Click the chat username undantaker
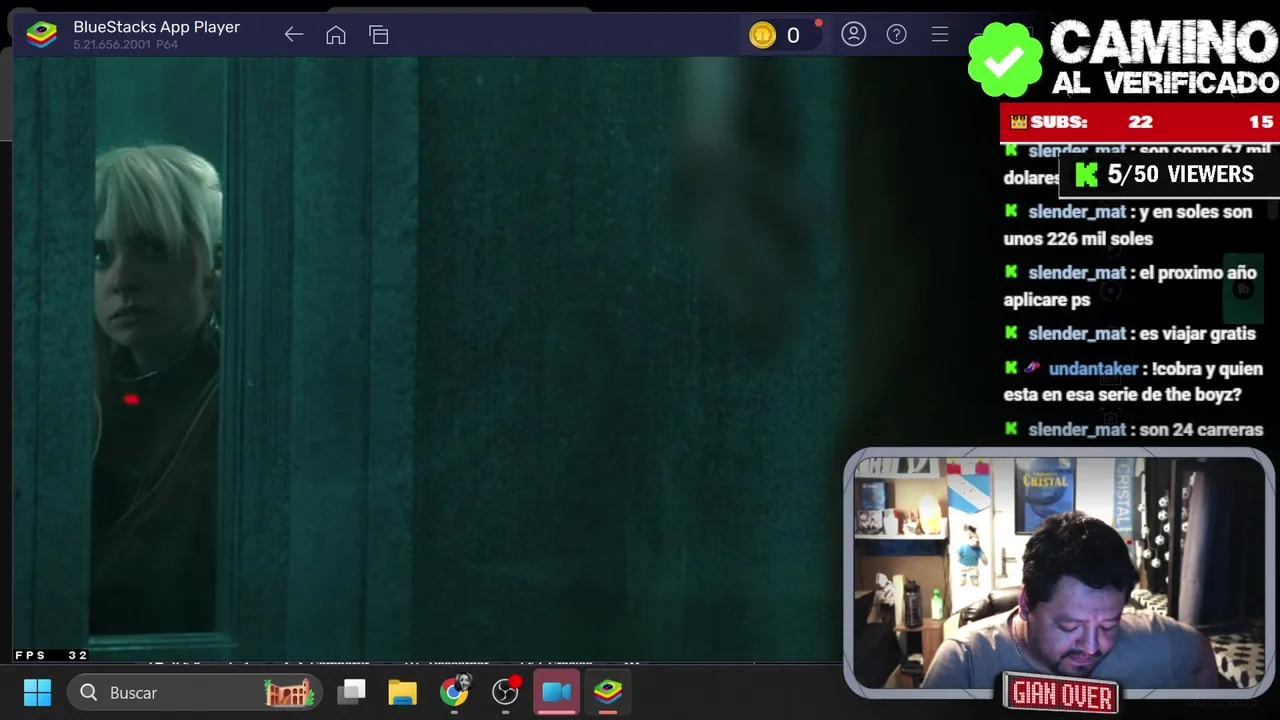1280x720 pixels. (x=1093, y=369)
